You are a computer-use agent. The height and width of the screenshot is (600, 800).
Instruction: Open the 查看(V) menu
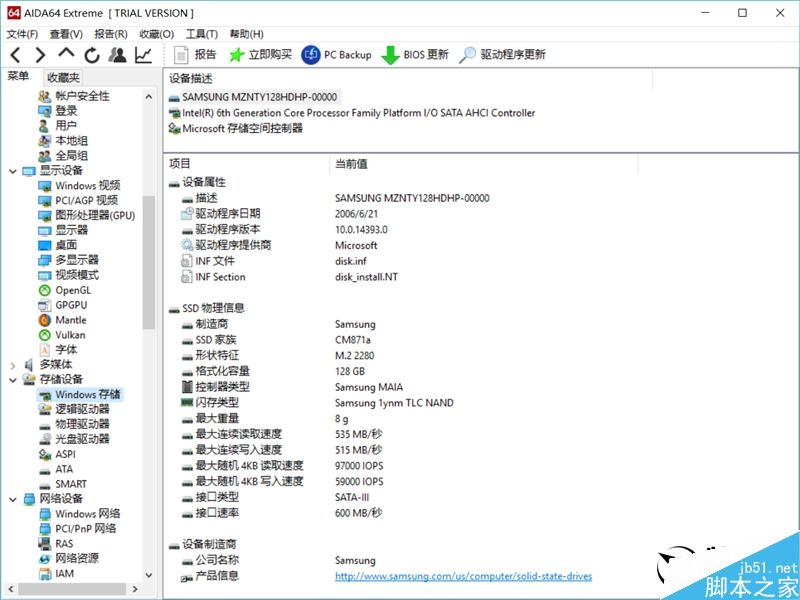(66, 34)
